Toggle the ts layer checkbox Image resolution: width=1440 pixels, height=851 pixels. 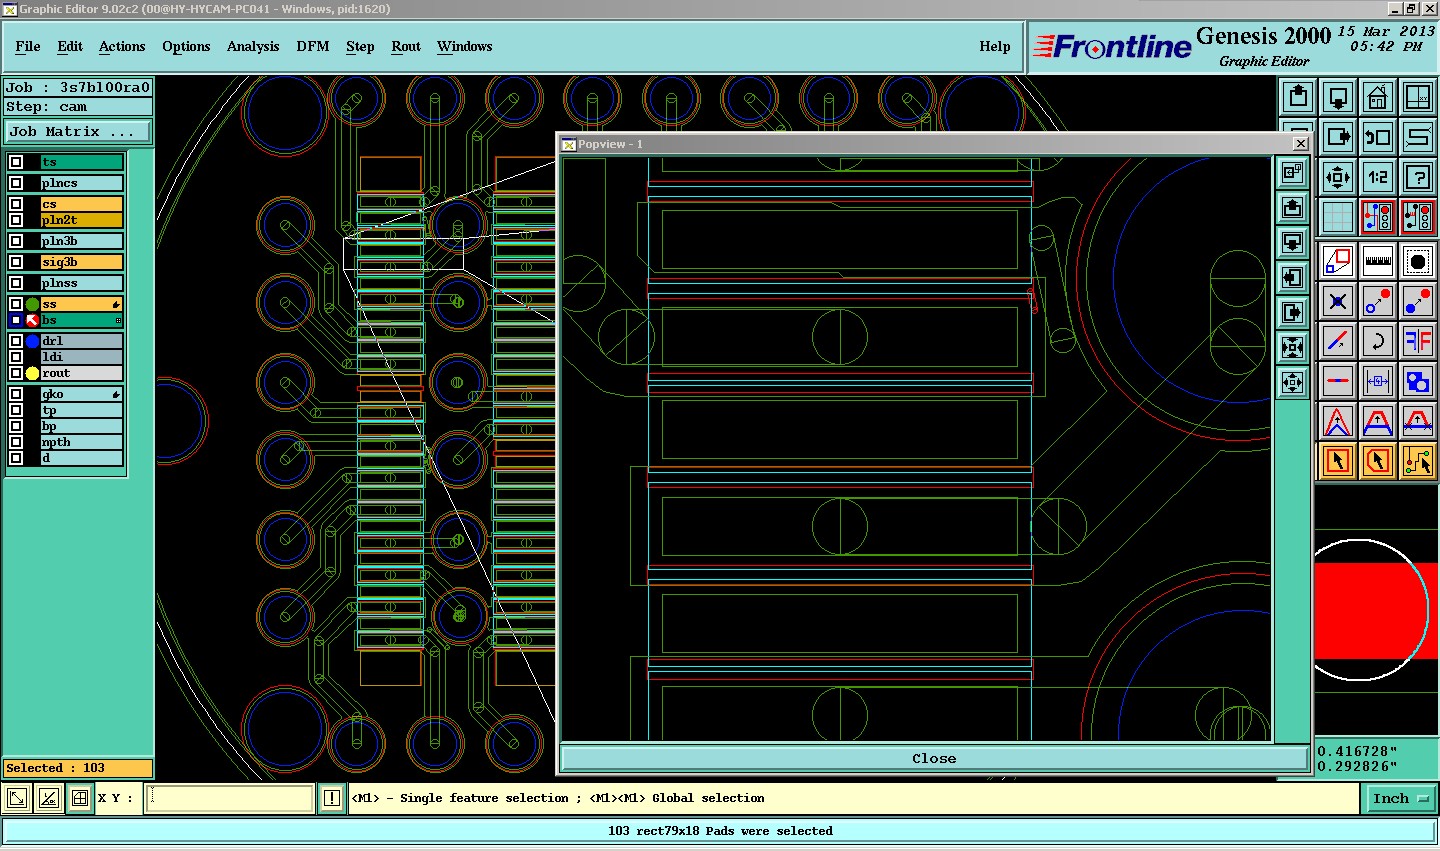coord(17,162)
